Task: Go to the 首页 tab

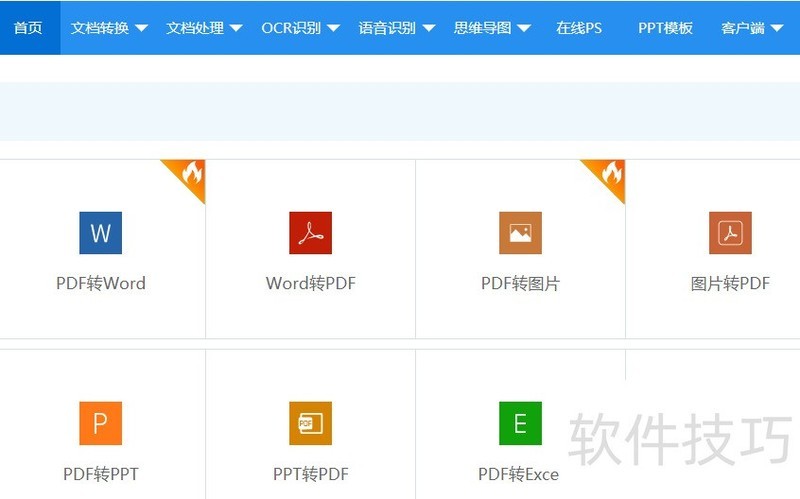Action: pos(28,28)
